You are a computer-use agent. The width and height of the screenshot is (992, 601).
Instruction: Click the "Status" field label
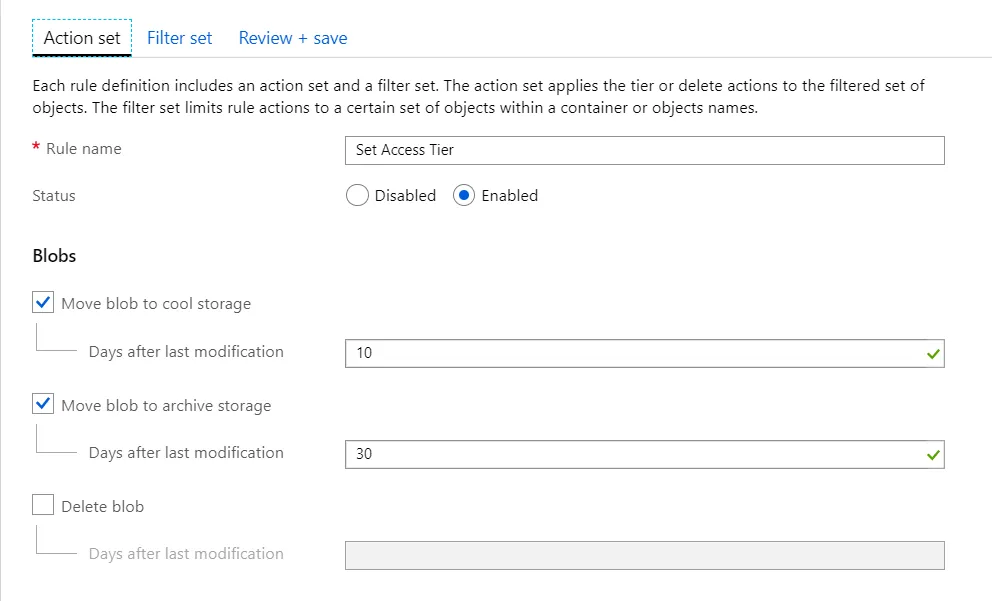pyautogui.click(x=54, y=196)
